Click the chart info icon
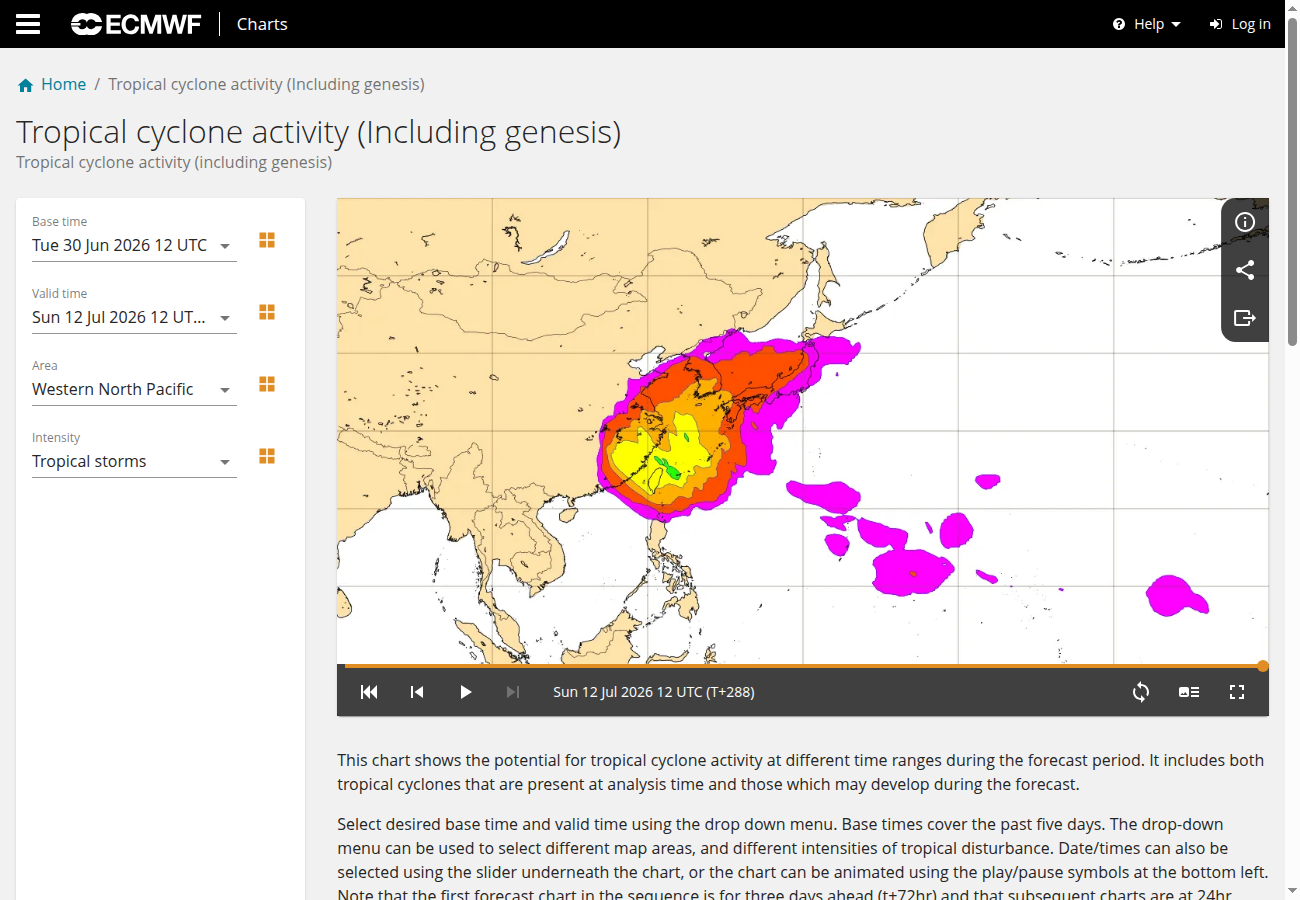 pos(1245,222)
